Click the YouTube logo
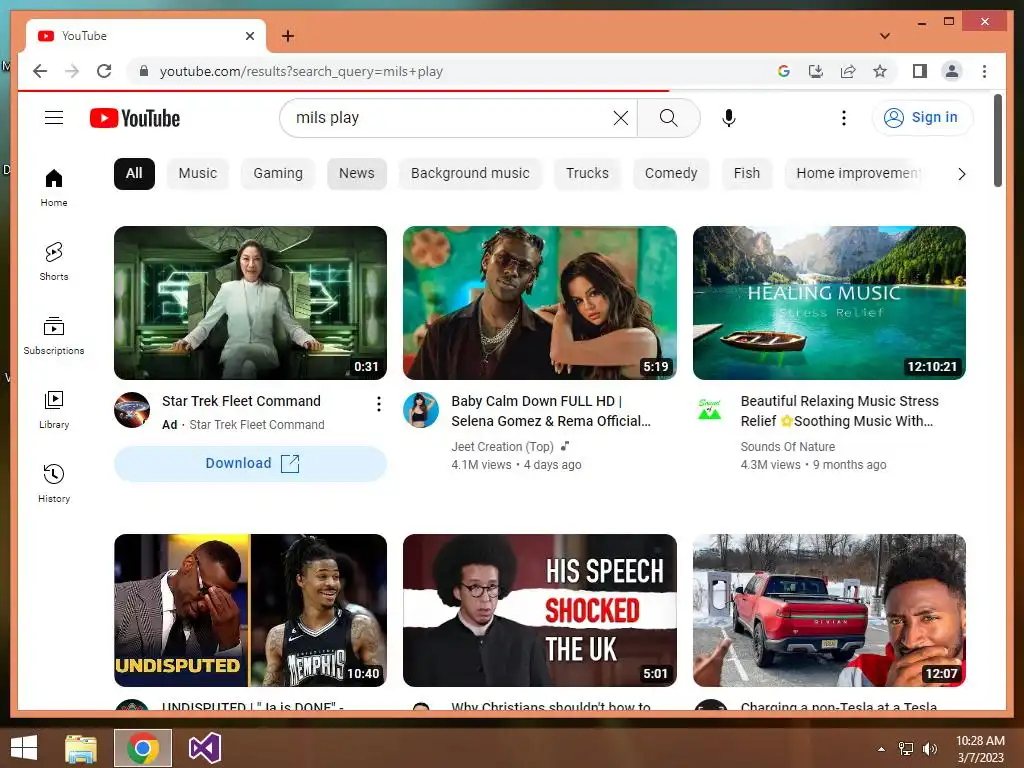The height and width of the screenshot is (768, 1024). (x=135, y=118)
